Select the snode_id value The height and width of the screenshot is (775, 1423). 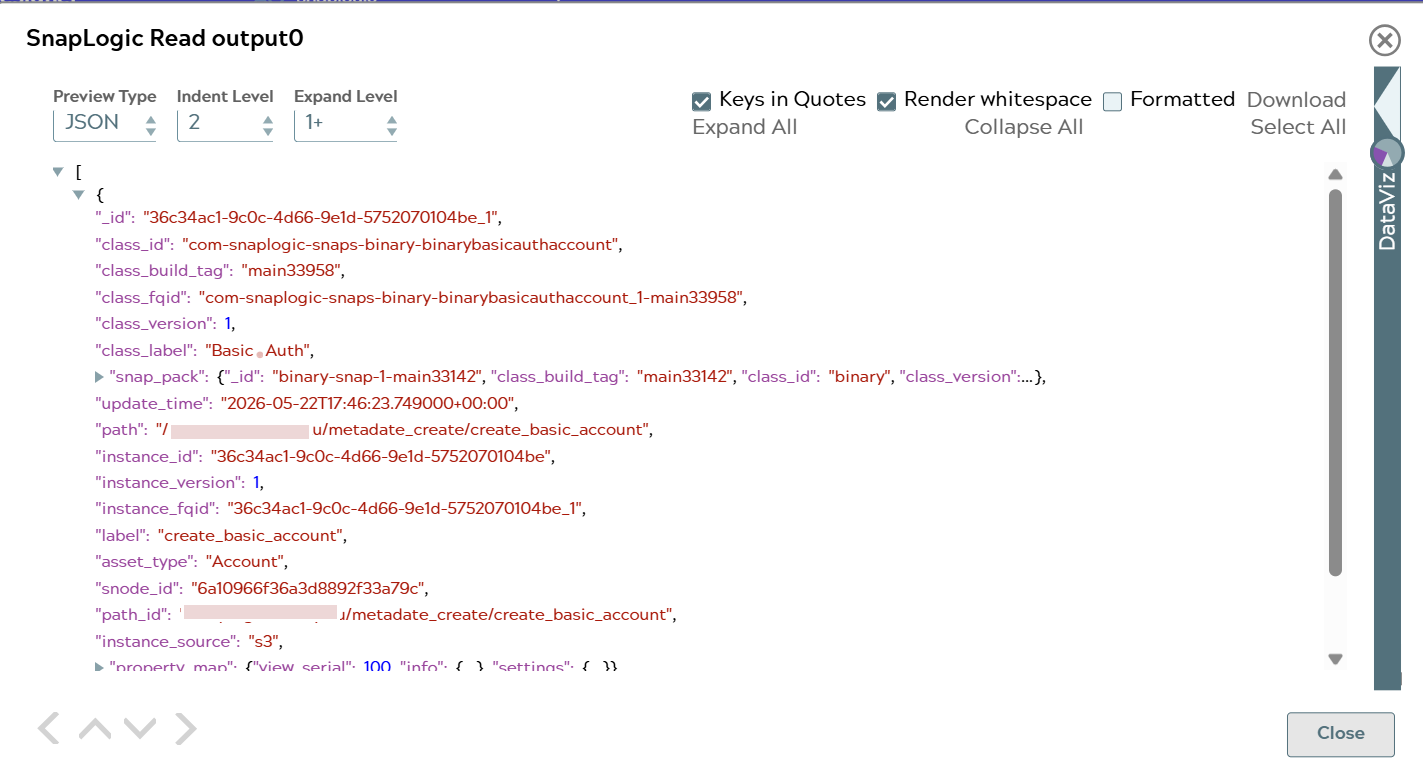point(309,588)
